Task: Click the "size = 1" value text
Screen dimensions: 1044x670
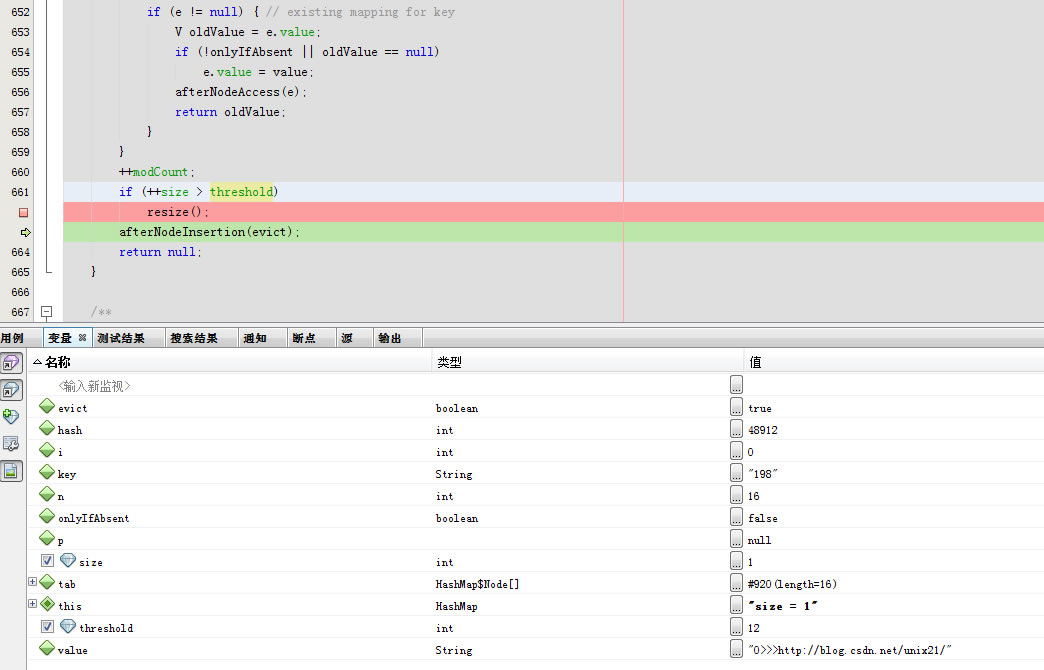Action: [782, 606]
